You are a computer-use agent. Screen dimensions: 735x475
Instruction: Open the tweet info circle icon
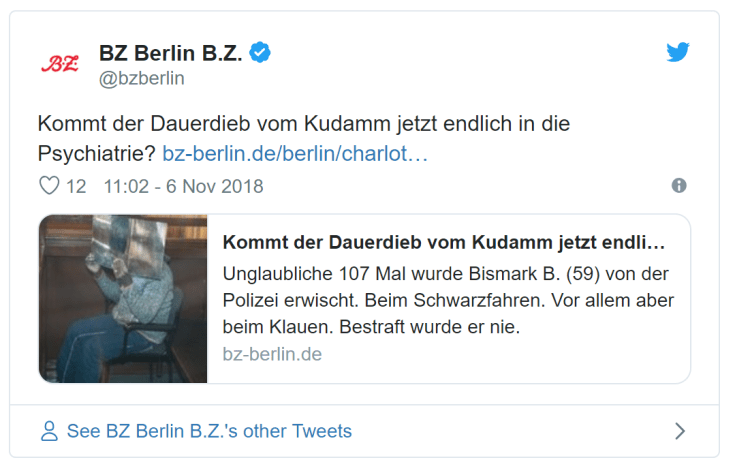click(679, 186)
